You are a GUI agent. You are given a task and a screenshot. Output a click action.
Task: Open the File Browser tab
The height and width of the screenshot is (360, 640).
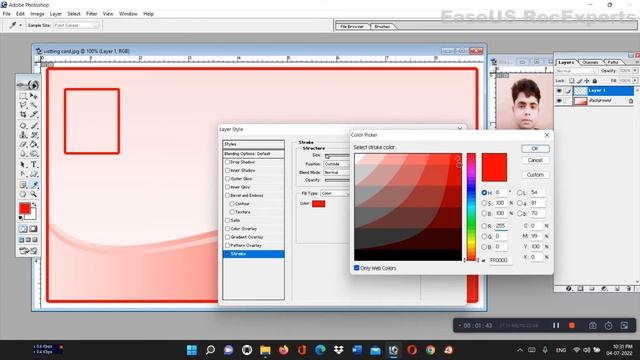[352, 26]
